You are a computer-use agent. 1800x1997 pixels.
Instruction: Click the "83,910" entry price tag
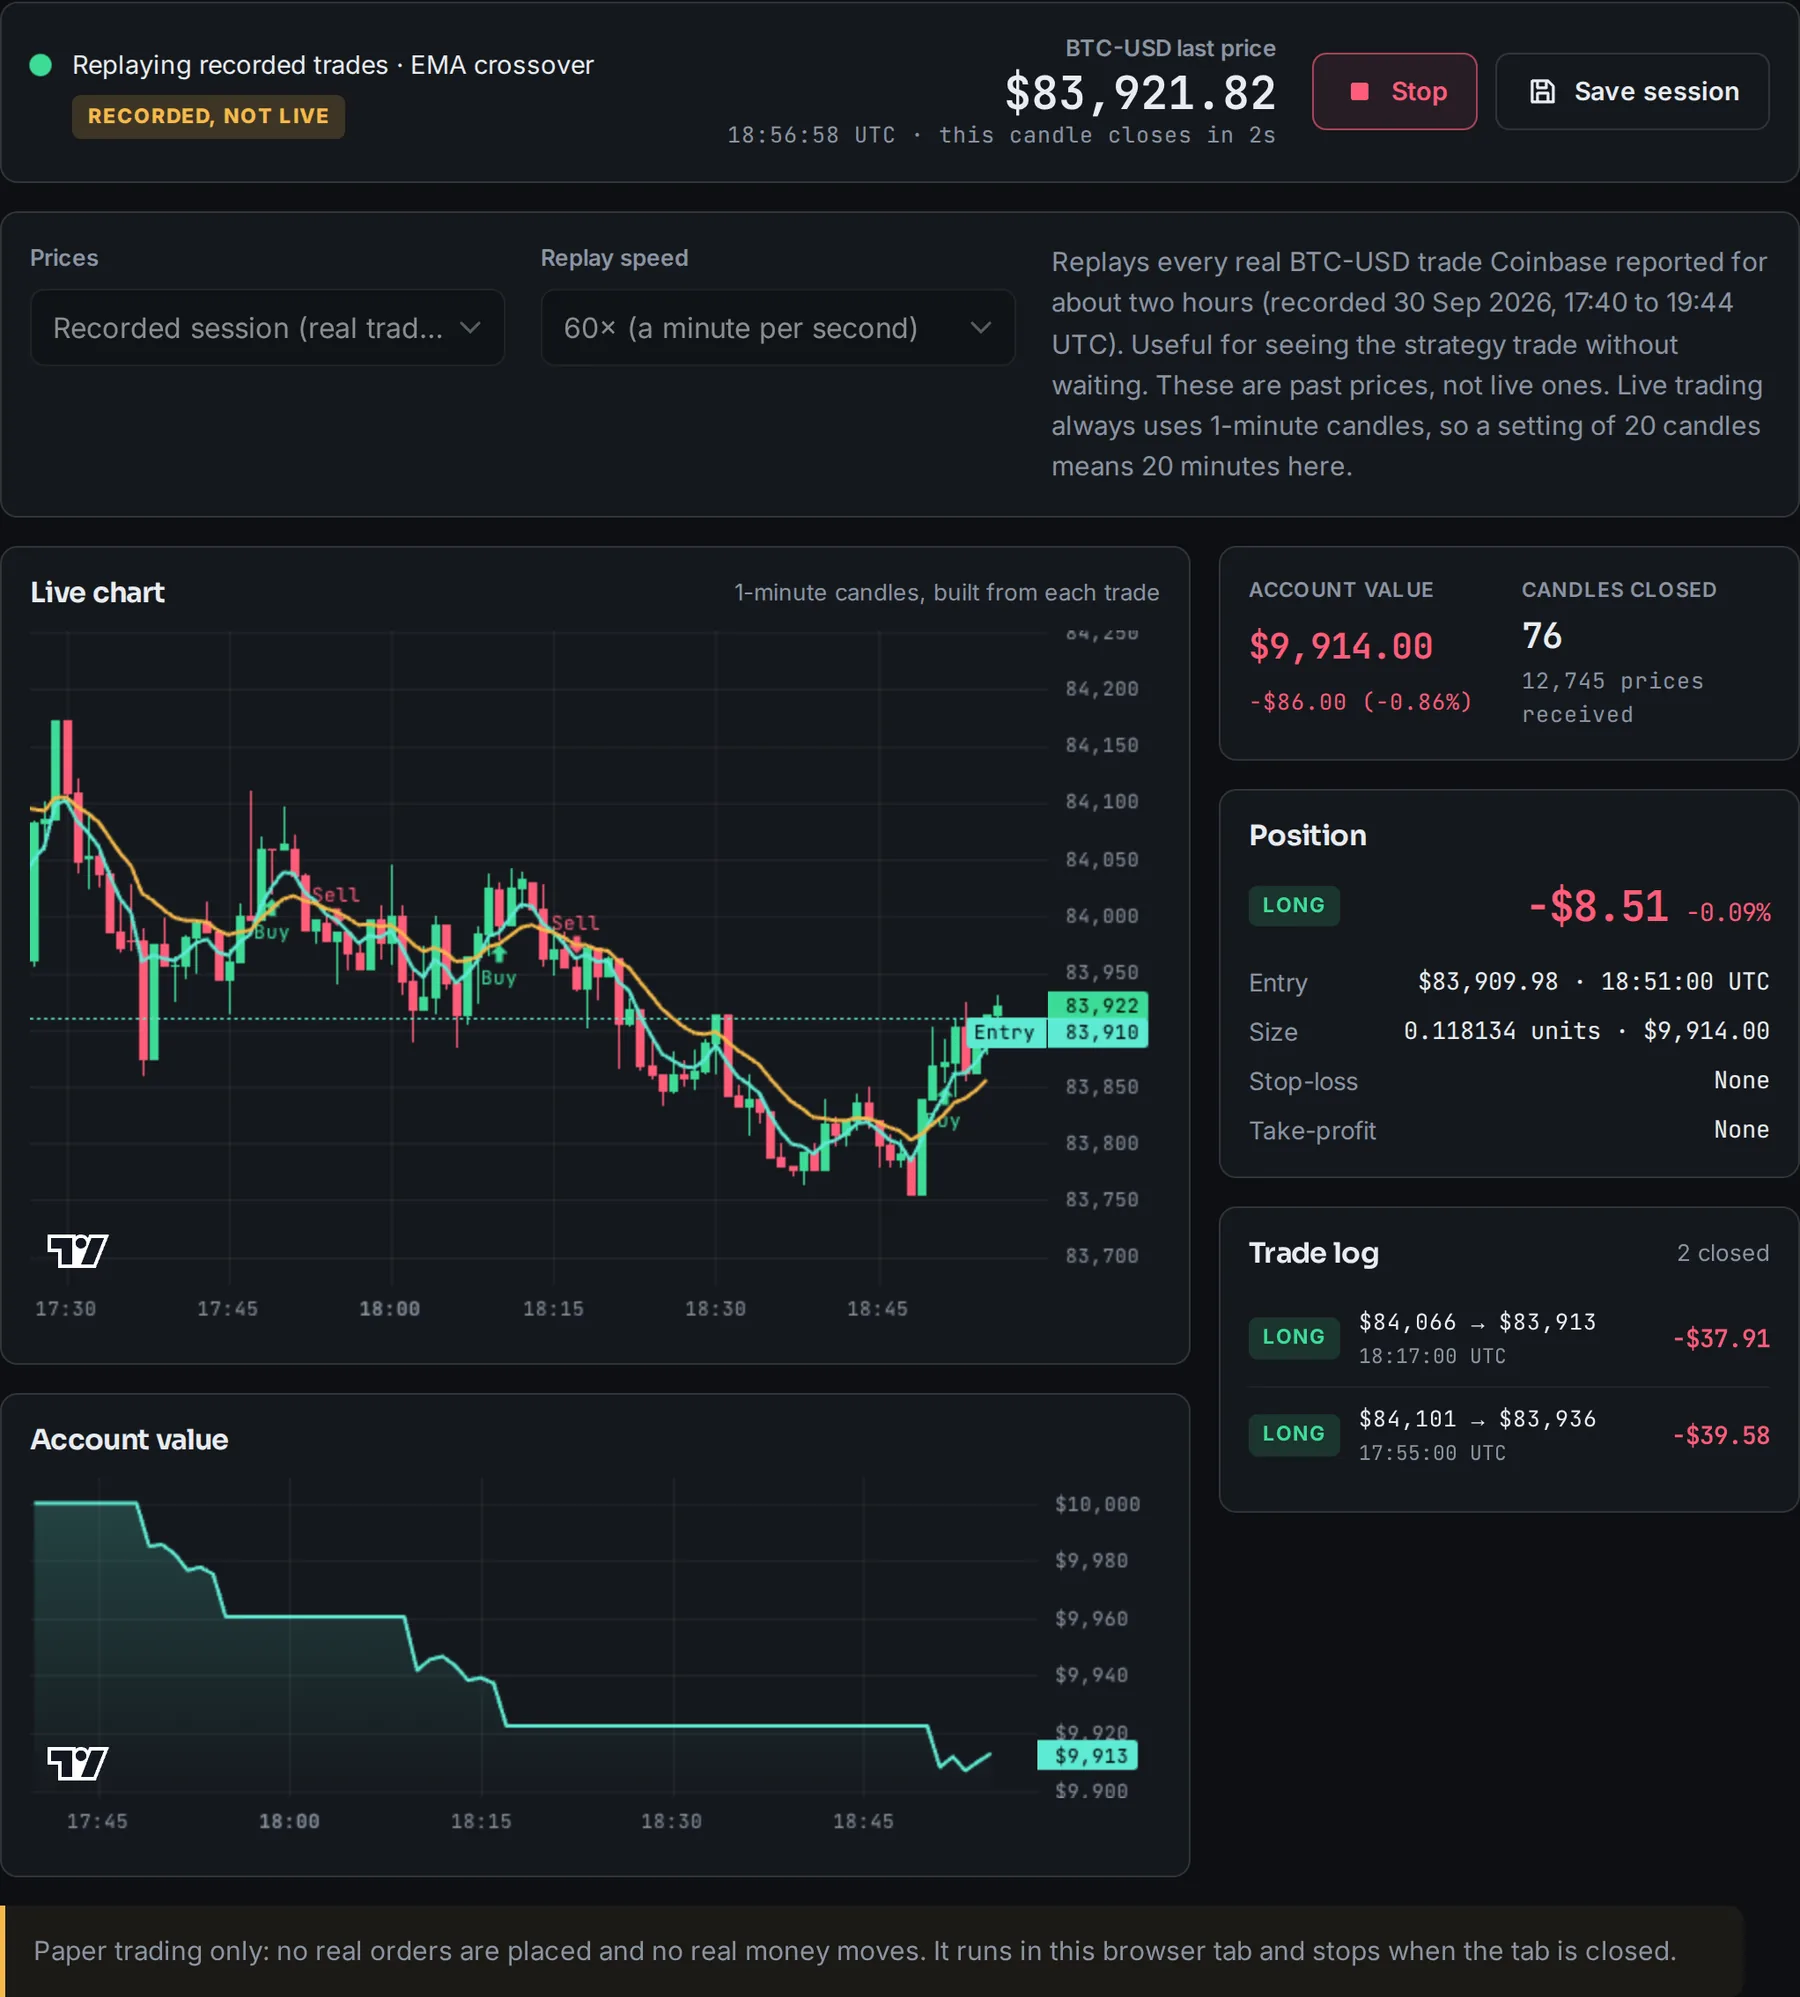tap(1098, 1032)
